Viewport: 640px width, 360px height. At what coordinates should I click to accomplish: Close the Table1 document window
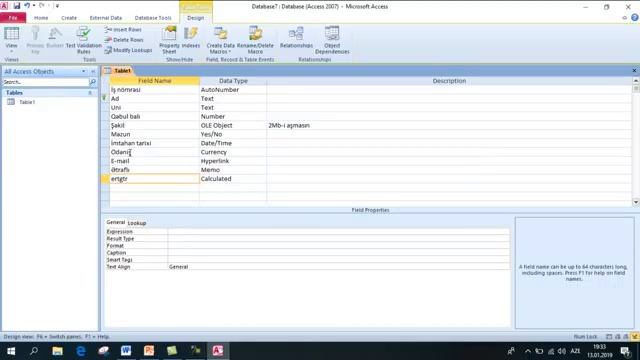(634, 71)
